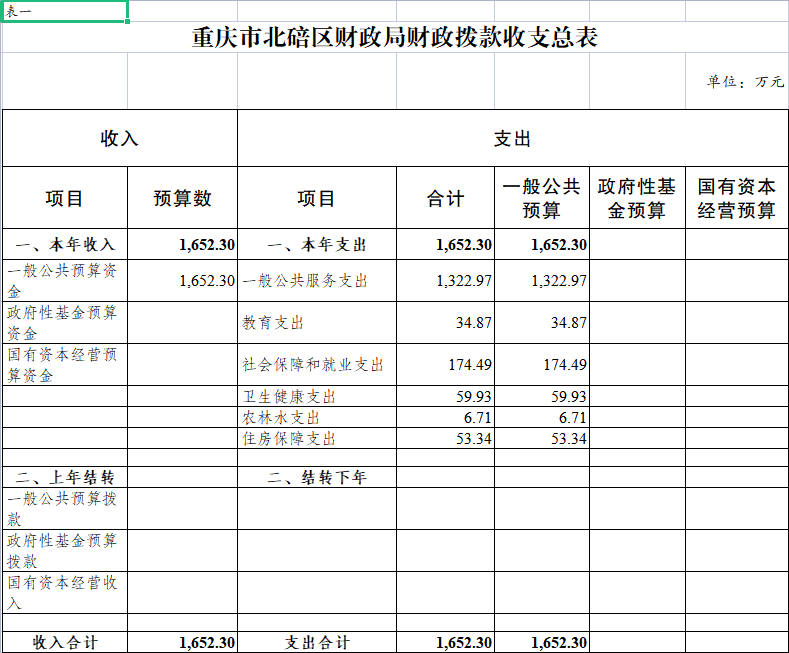
Task: Select the 政府性基金预算 column header
Action: [638, 198]
